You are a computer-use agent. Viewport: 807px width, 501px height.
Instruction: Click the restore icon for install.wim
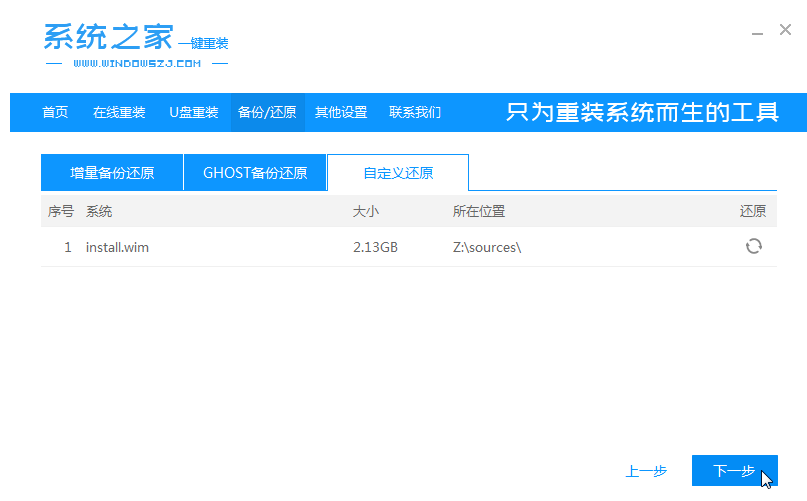[x=753, y=246]
